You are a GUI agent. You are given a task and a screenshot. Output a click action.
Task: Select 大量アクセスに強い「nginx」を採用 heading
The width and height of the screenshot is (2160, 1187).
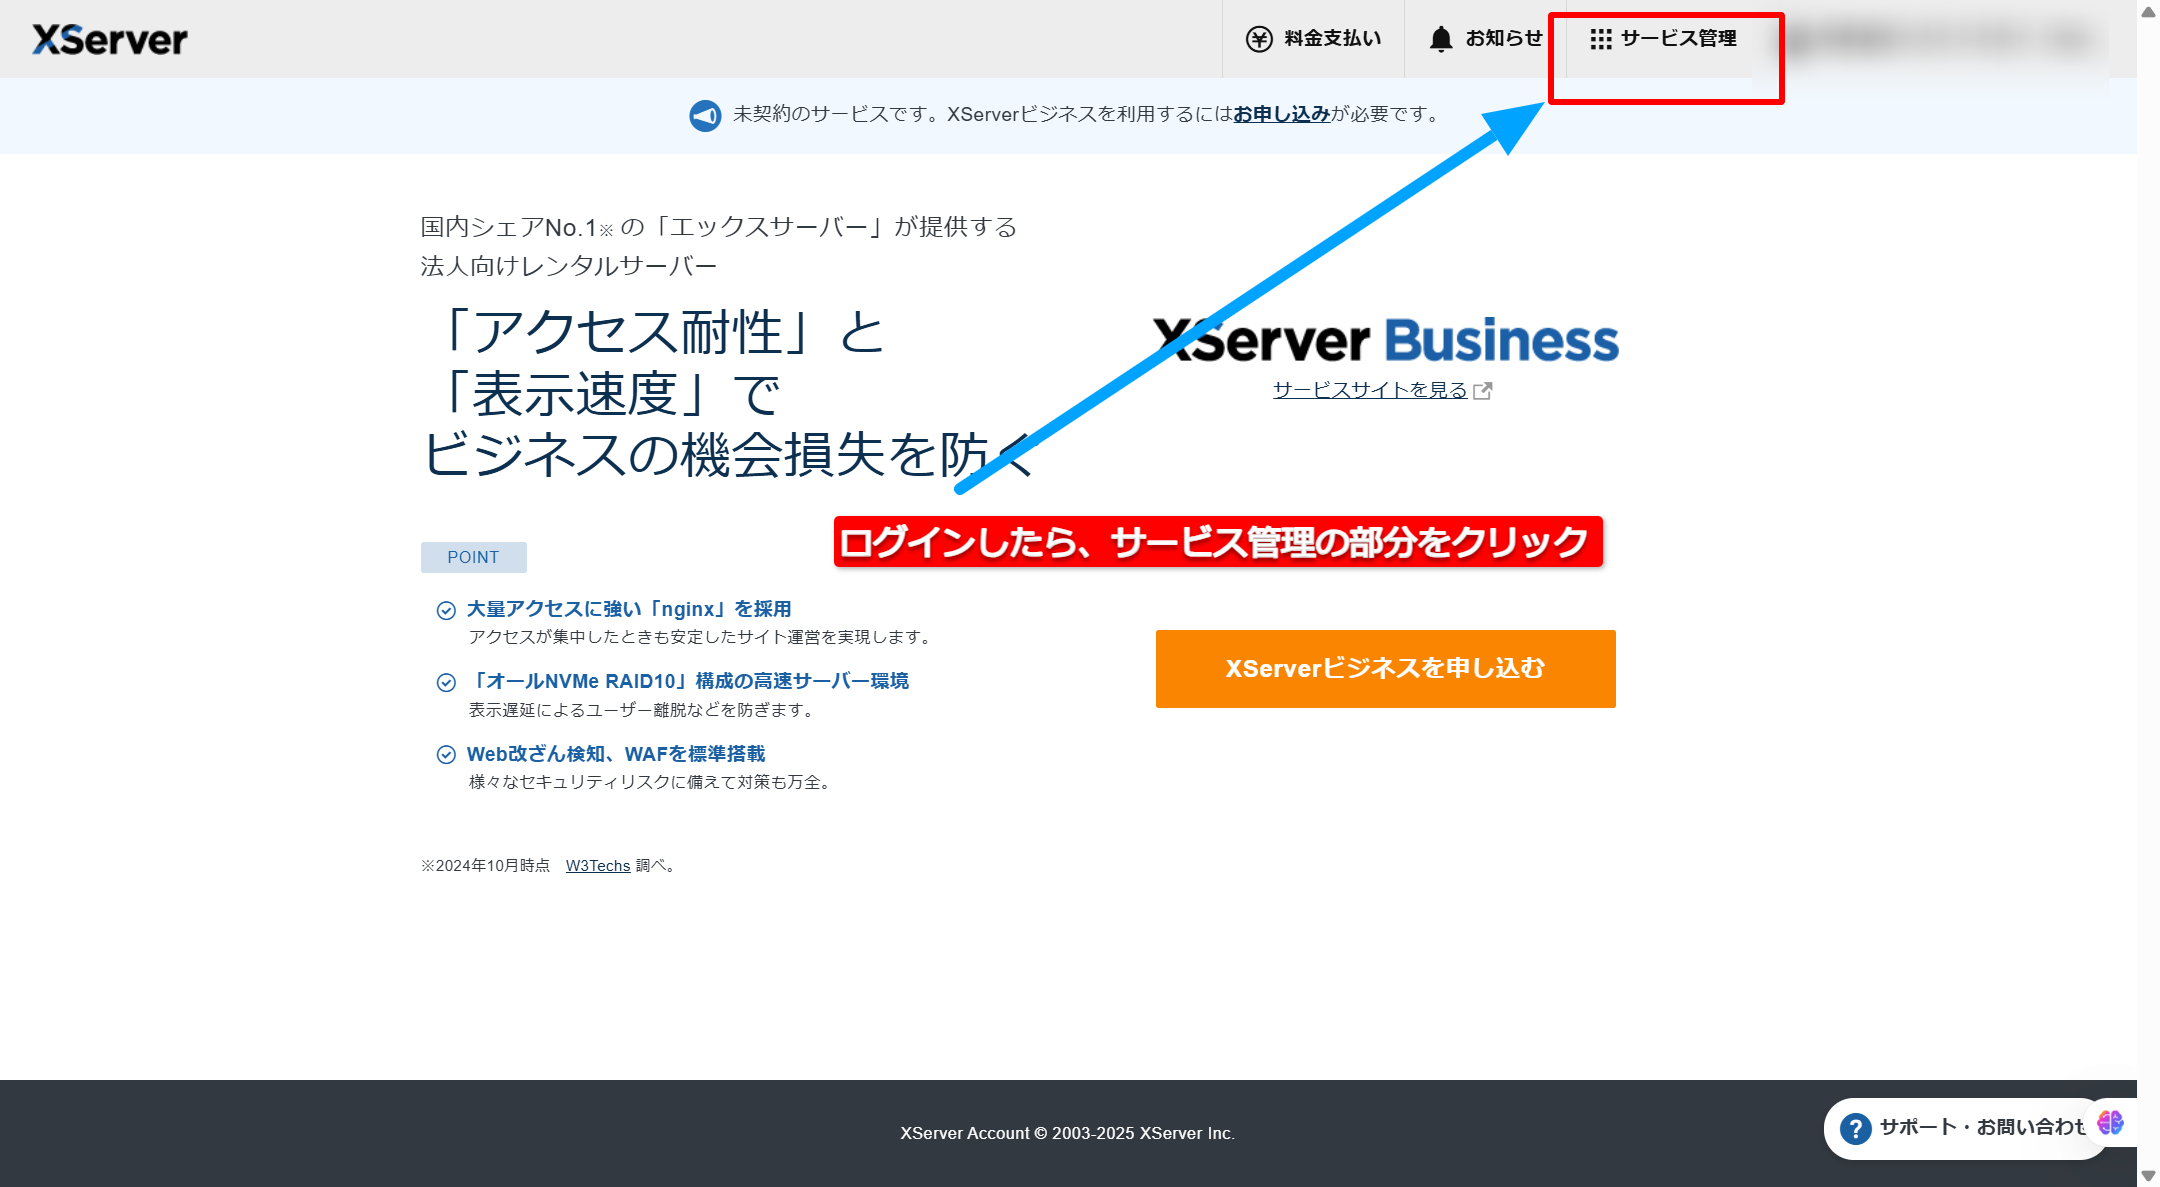(629, 609)
